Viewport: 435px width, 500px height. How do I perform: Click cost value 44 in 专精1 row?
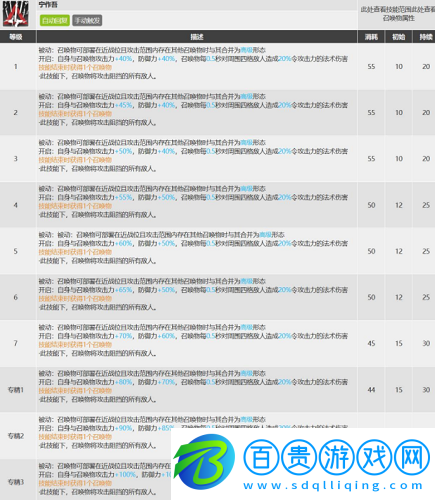(371, 389)
